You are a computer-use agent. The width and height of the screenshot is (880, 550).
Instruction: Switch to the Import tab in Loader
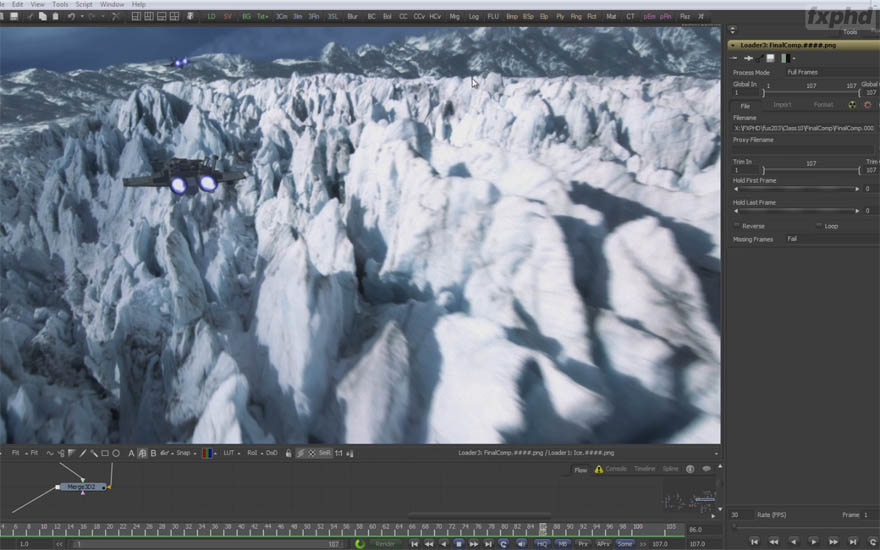point(782,105)
